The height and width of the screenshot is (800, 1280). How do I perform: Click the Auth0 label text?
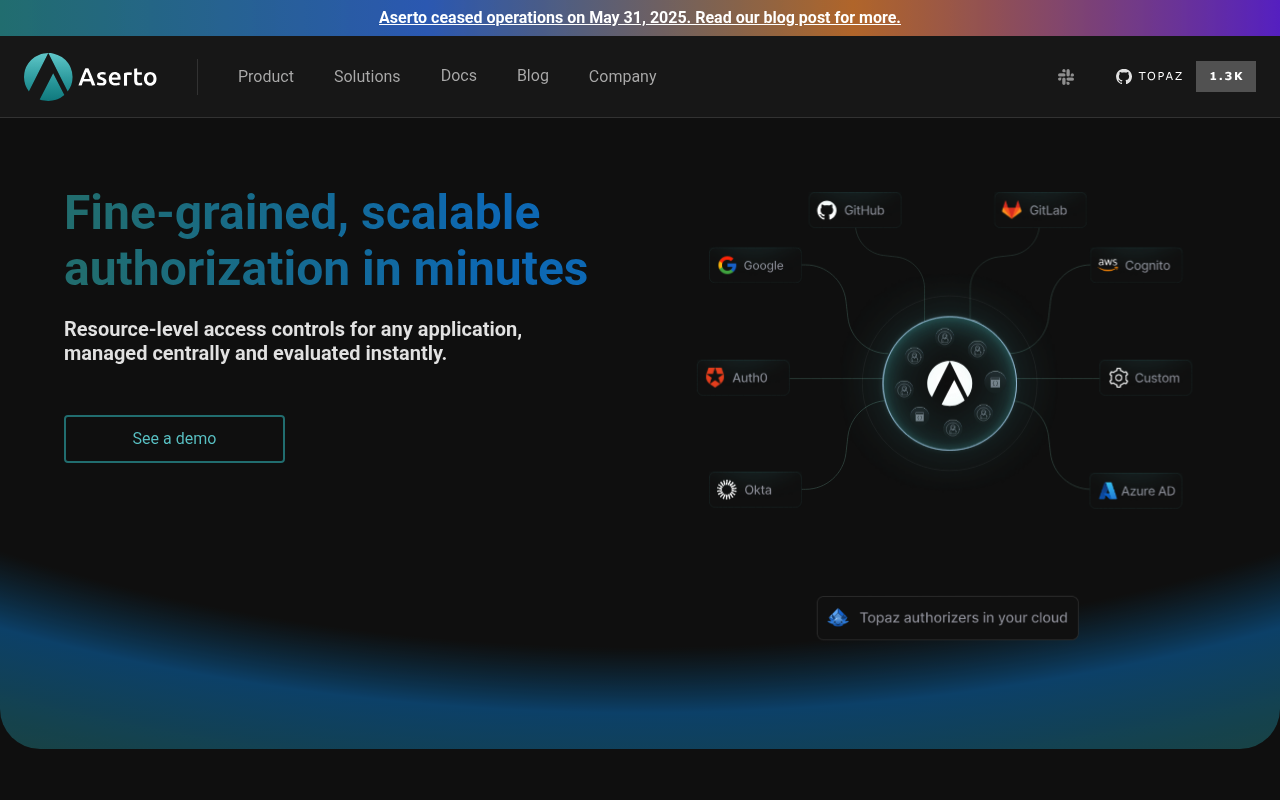point(750,378)
